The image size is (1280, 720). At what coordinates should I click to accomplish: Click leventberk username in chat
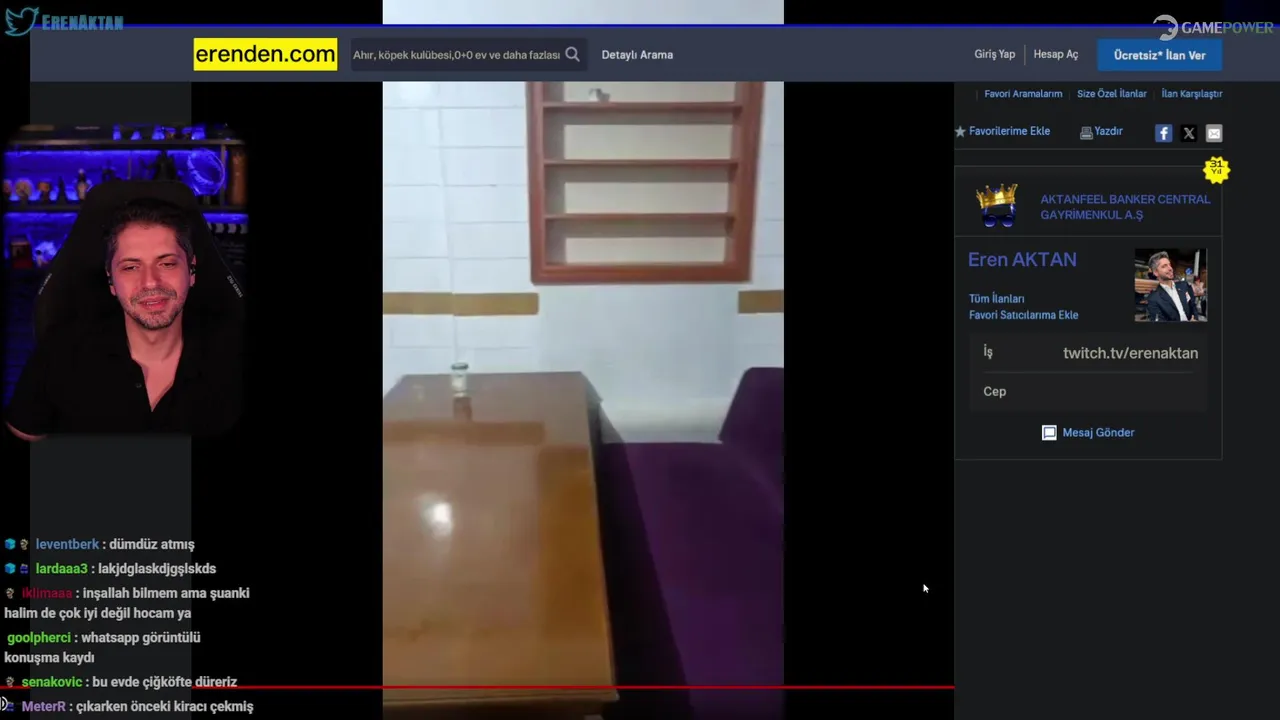coord(67,545)
